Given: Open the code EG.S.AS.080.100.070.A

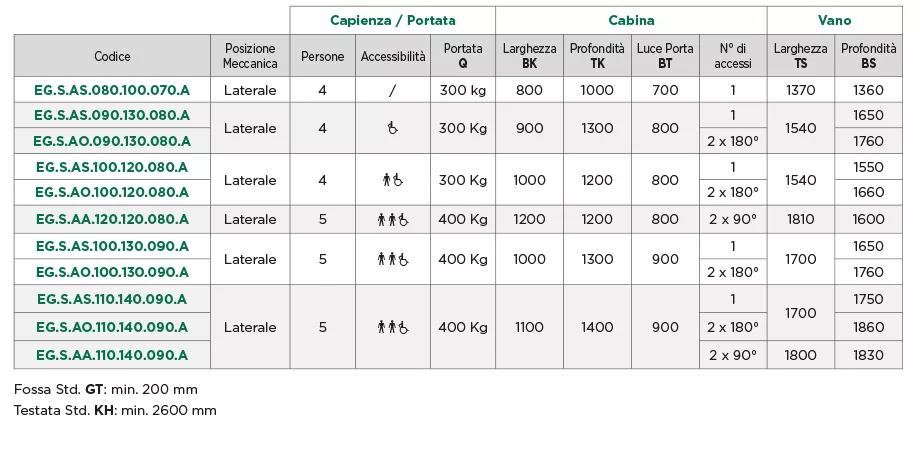Looking at the screenshot, I should 112,90.
